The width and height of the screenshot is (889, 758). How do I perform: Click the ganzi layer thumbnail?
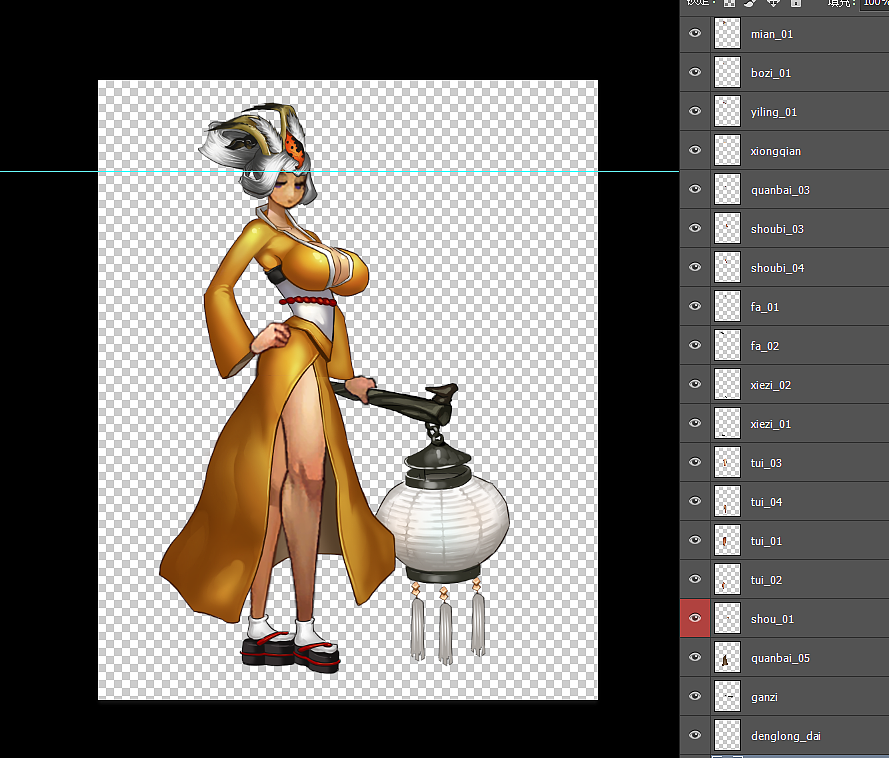(727, 697)
